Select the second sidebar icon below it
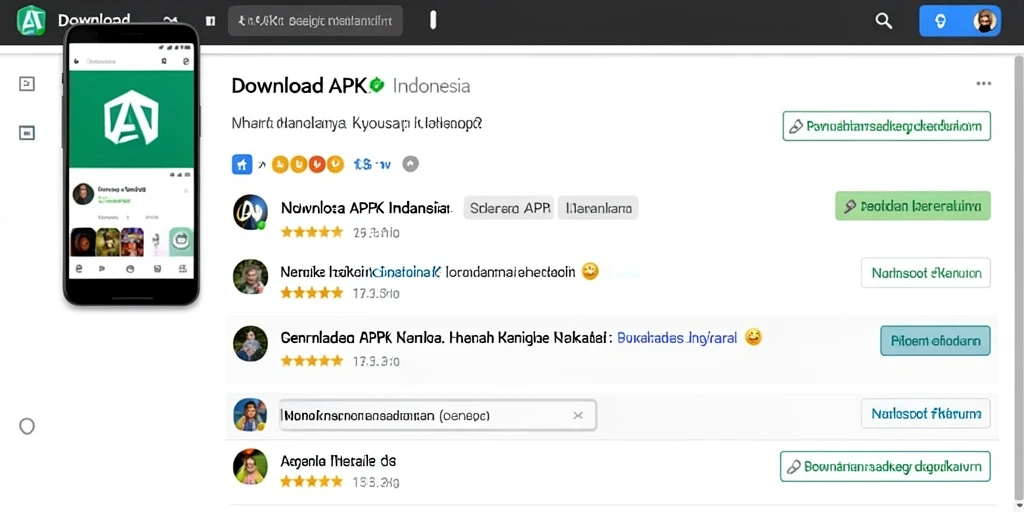This screenshot has width=1024, height=512. (x=27, y=133)
